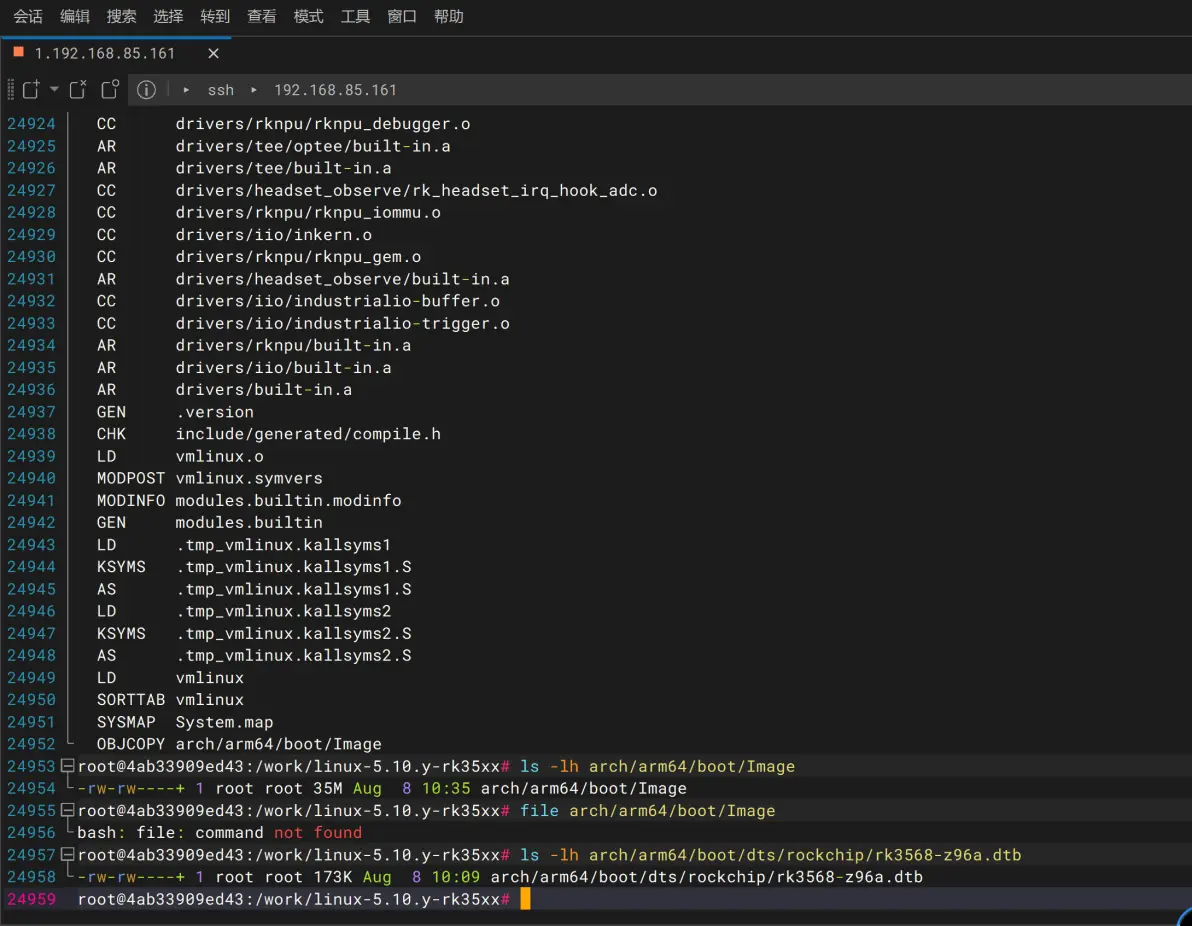Click the 10:09 timestamp

tap(456, 877)
